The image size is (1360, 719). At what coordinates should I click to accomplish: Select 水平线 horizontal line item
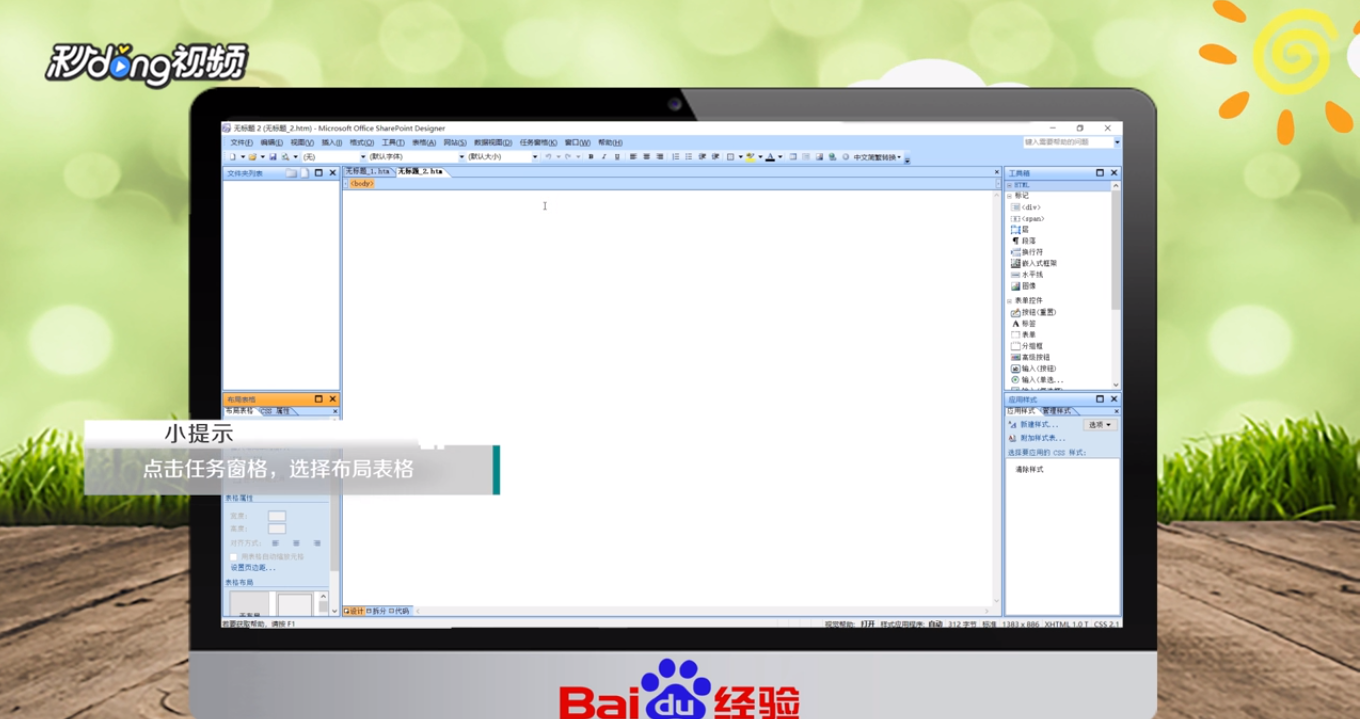(1026, 274)
